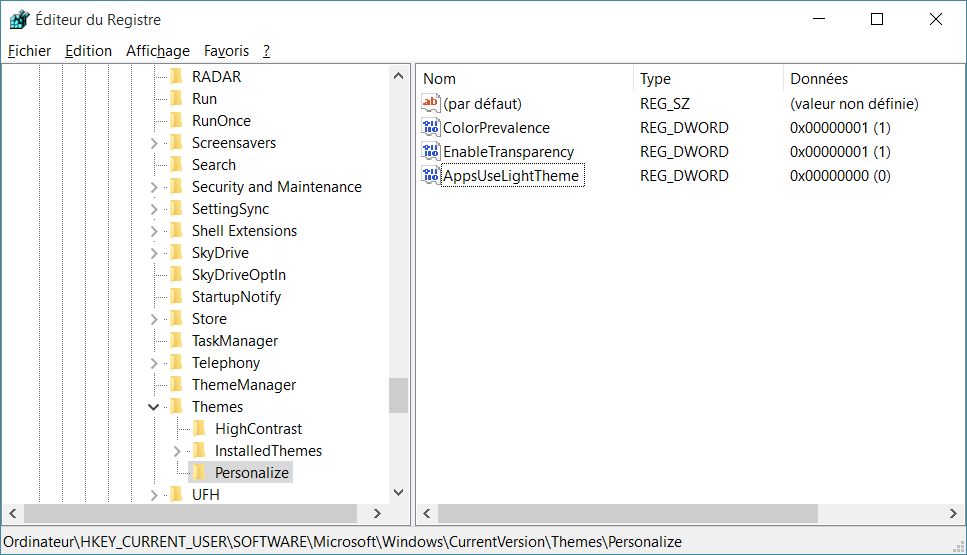The image size is (967, 555).
Task: Select the TaskManager key label
Action: click(x=235, y=340)
